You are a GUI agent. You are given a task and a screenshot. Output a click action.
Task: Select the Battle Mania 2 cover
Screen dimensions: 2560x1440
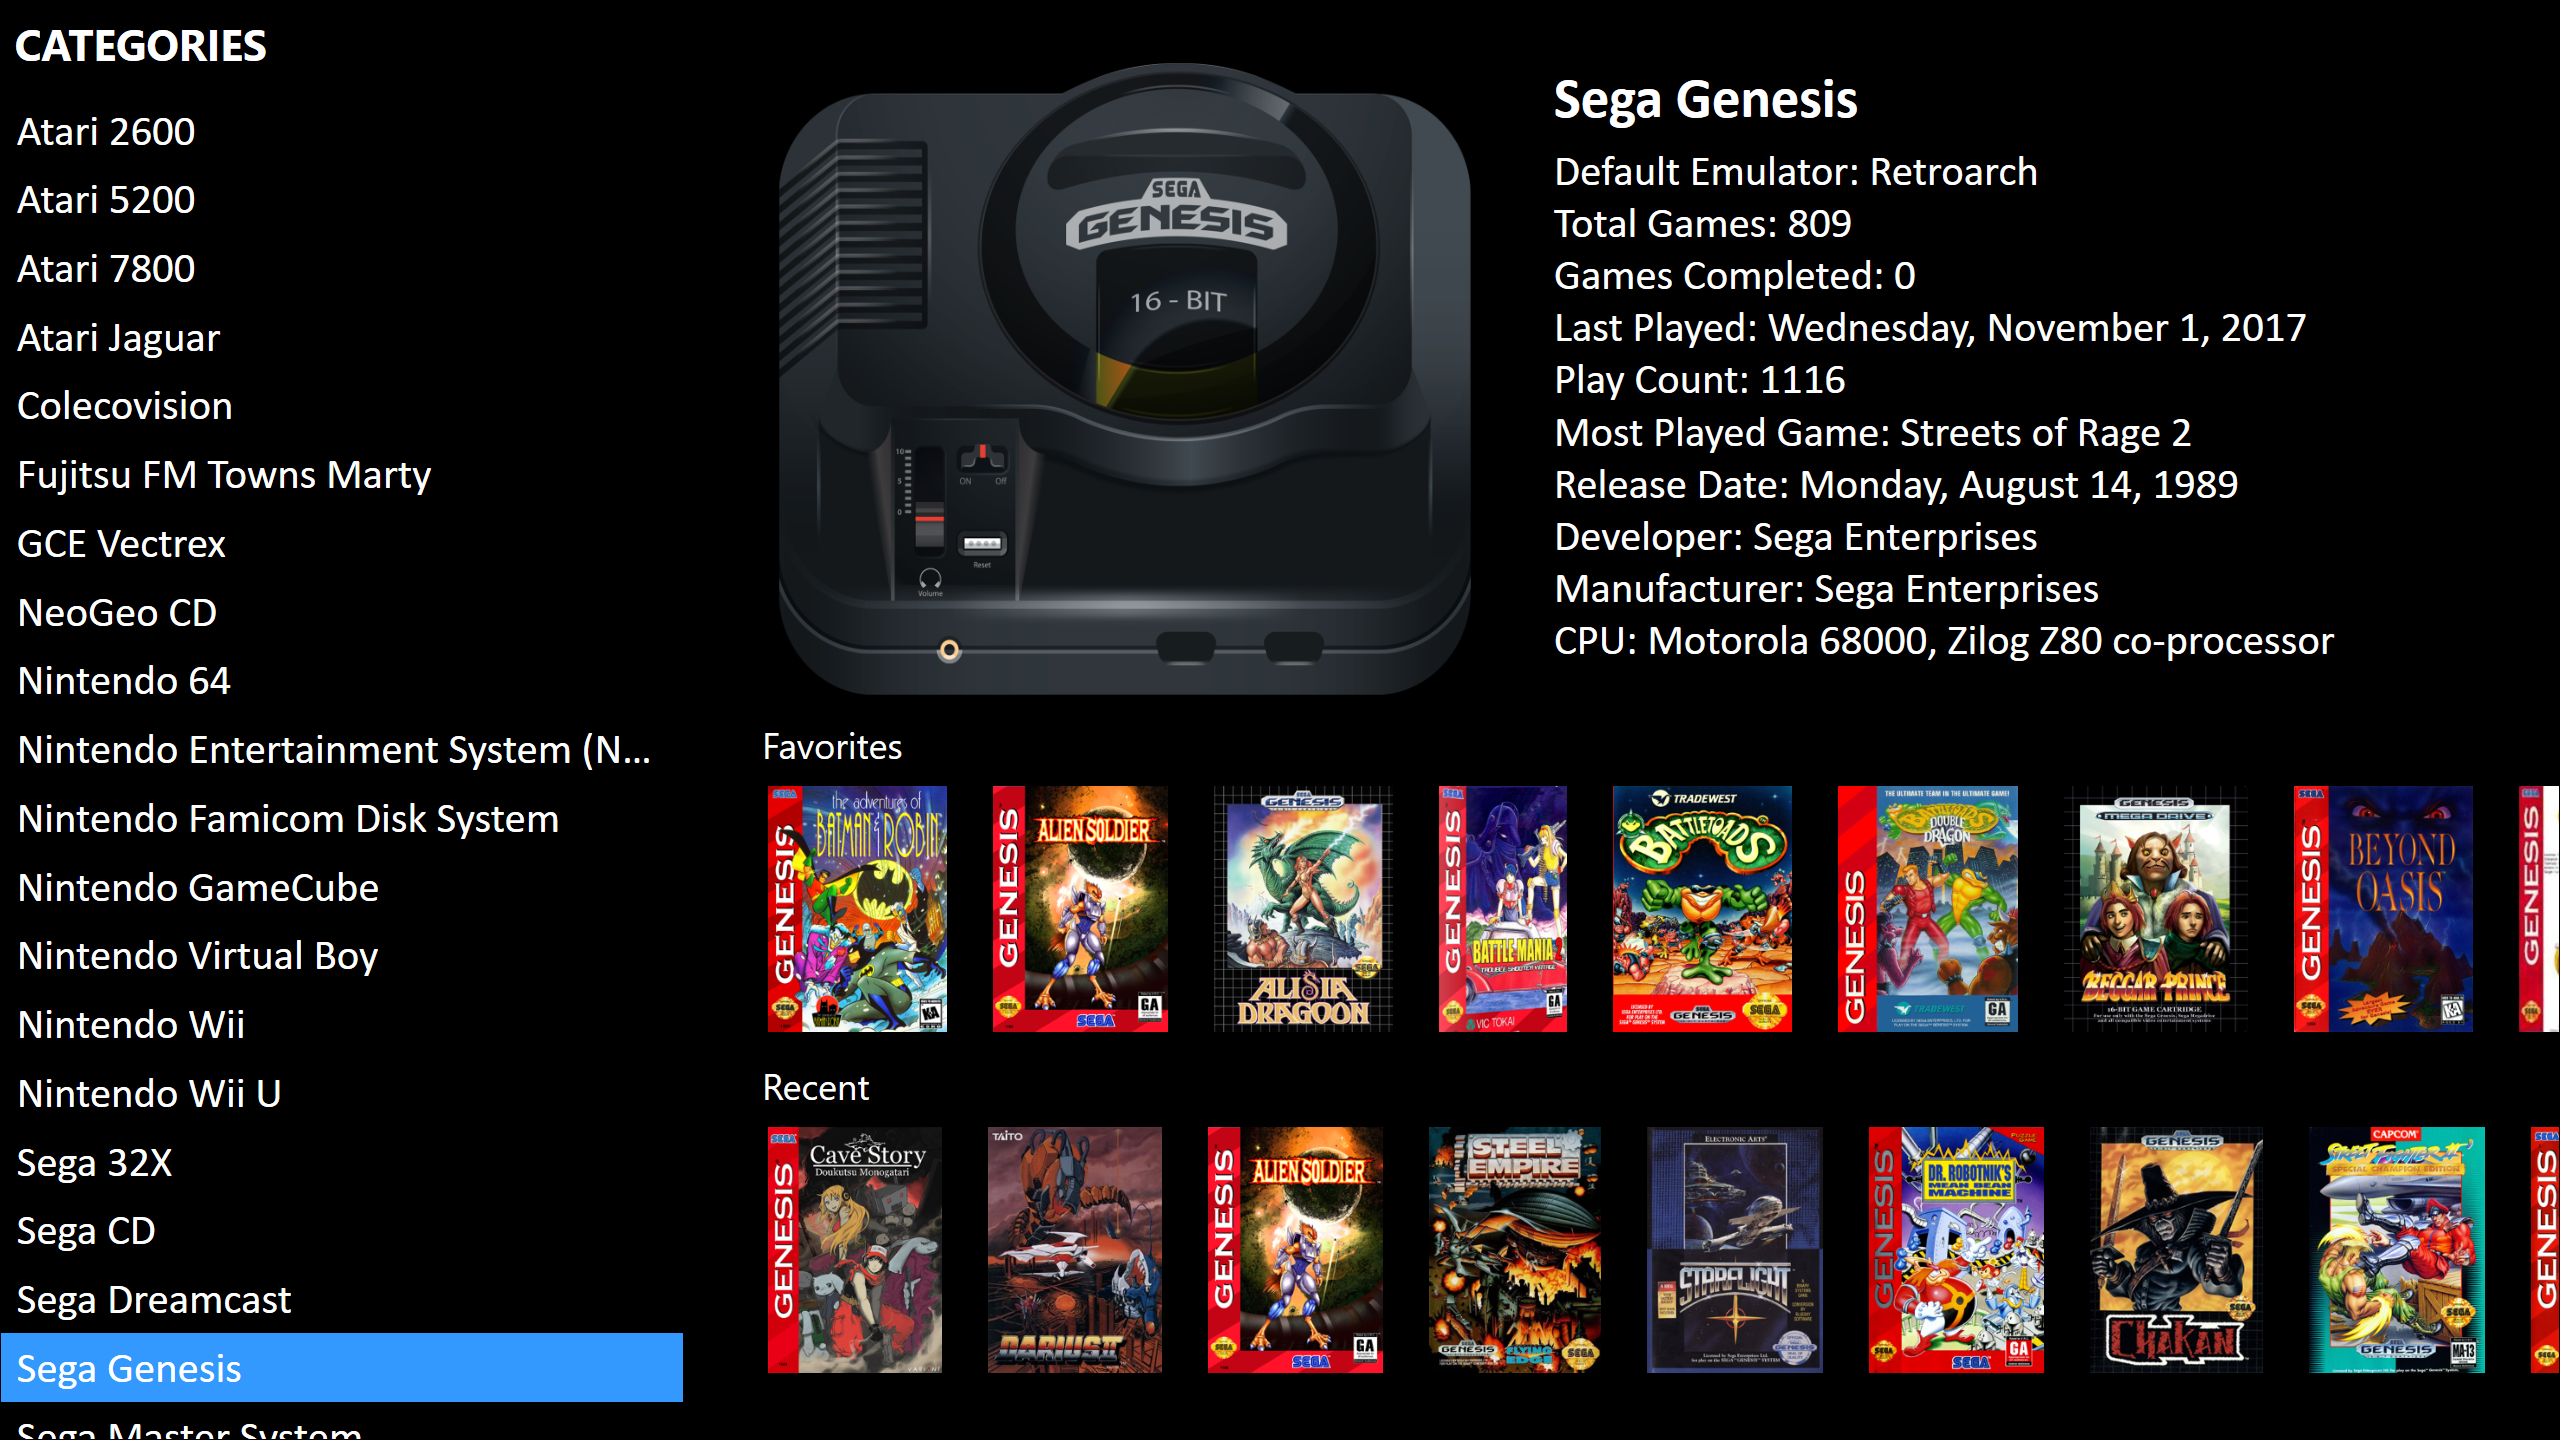[1503, 908]
